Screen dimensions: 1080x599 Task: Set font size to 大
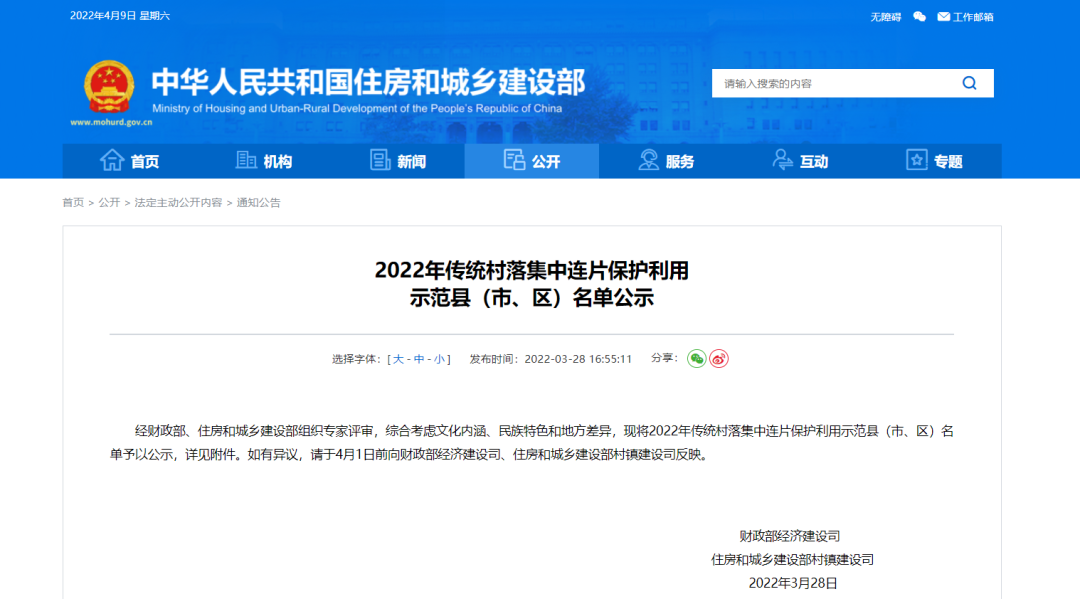coord(398,359)
